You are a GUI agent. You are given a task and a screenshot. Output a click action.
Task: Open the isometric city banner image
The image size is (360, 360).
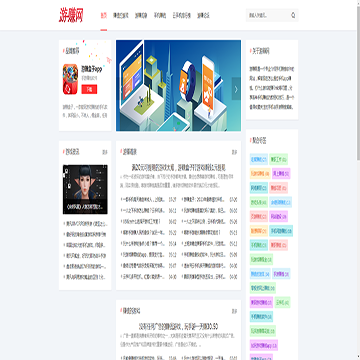click(x=178, y=86)
